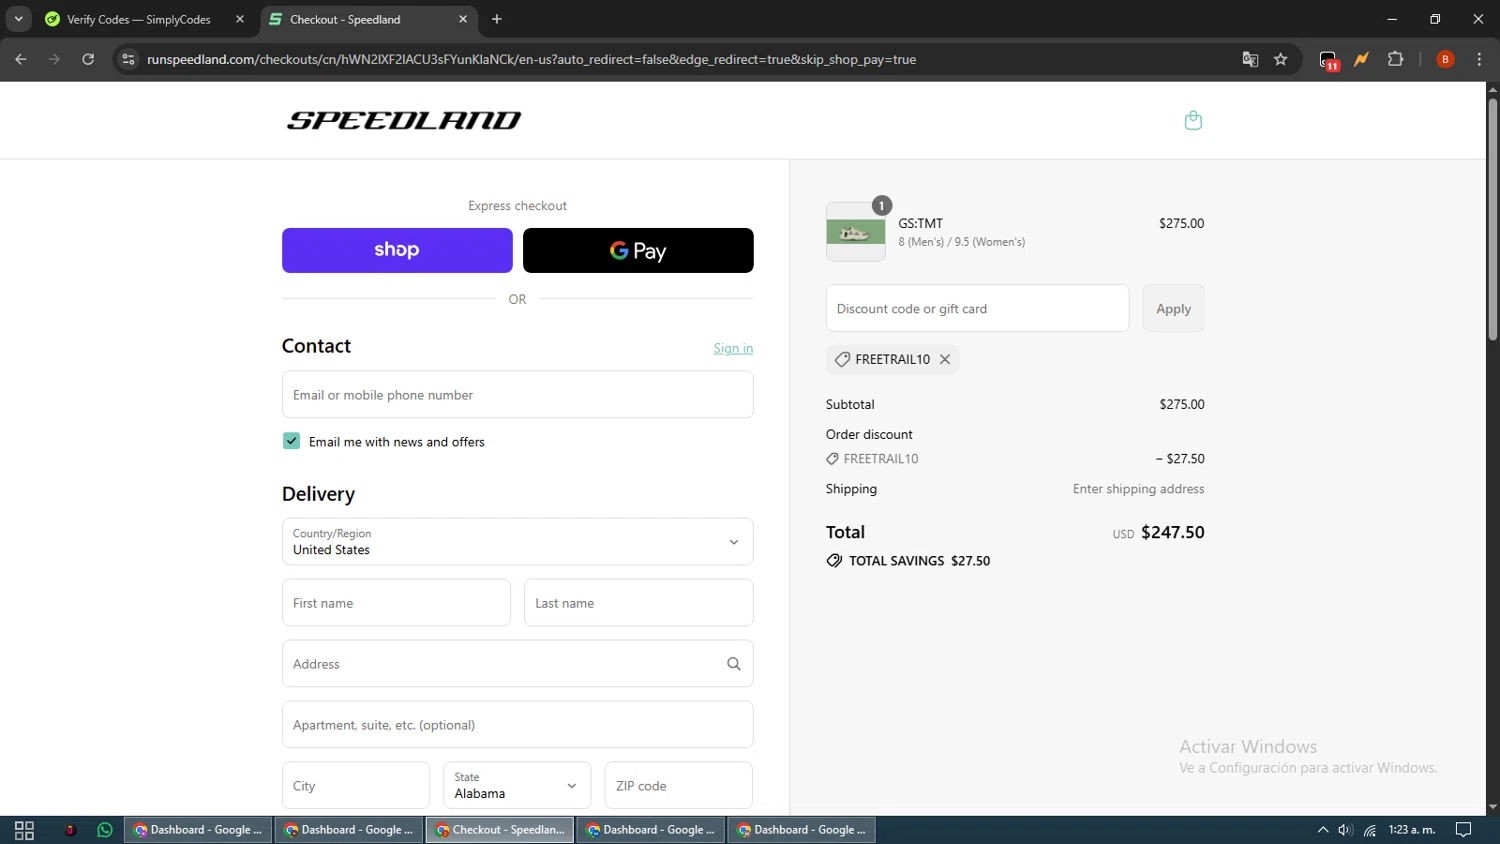Viewport: 1500px width, 844px height.
Task: Close the Checkout - Speedland tab
Action: pos(463,19)
